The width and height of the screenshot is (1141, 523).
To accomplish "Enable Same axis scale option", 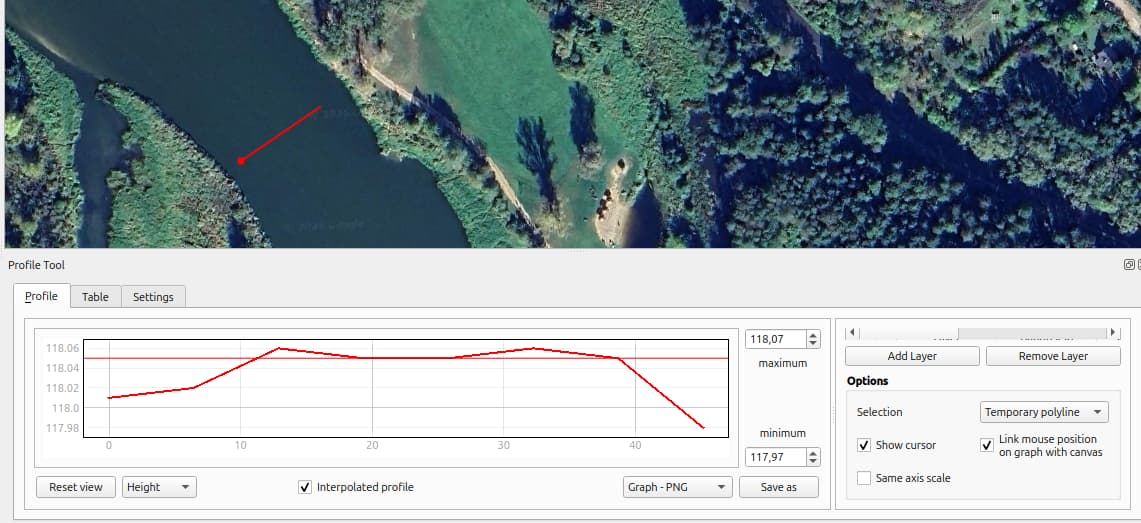I will tap(864, 478).
